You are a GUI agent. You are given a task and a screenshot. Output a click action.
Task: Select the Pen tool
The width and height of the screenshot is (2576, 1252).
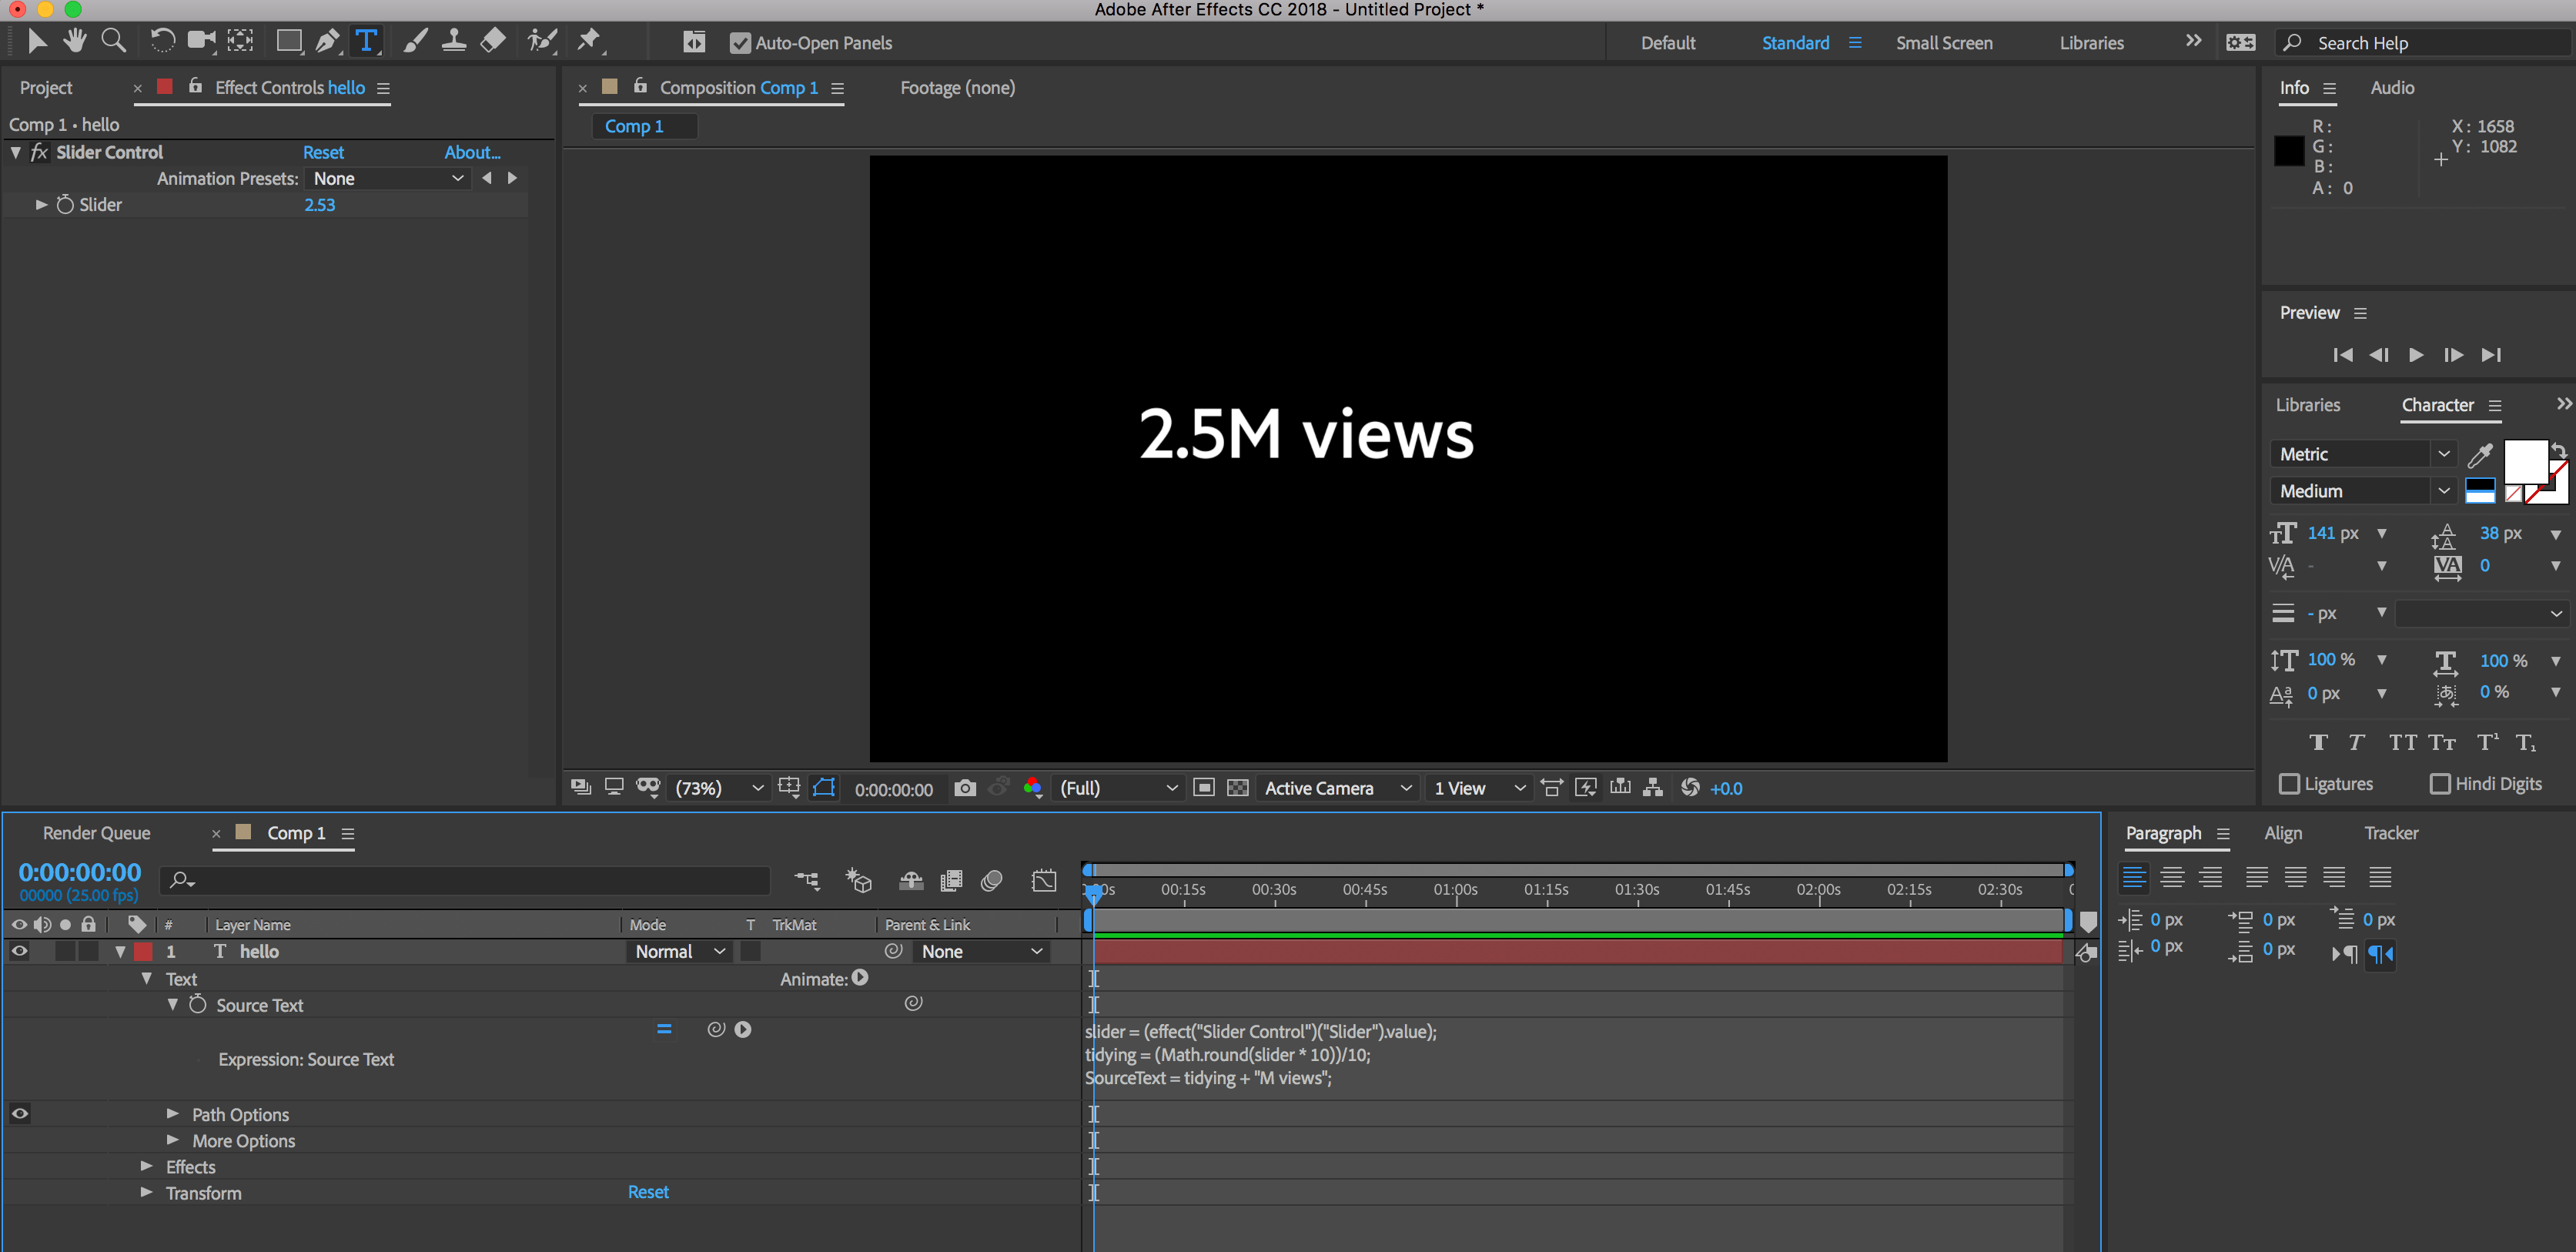[327, 41]
